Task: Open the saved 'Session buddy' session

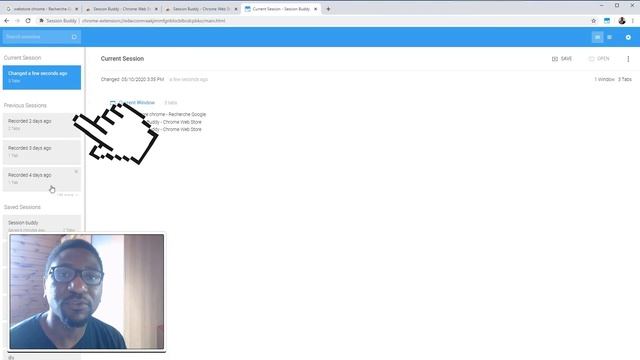Action: pos(42,225)
